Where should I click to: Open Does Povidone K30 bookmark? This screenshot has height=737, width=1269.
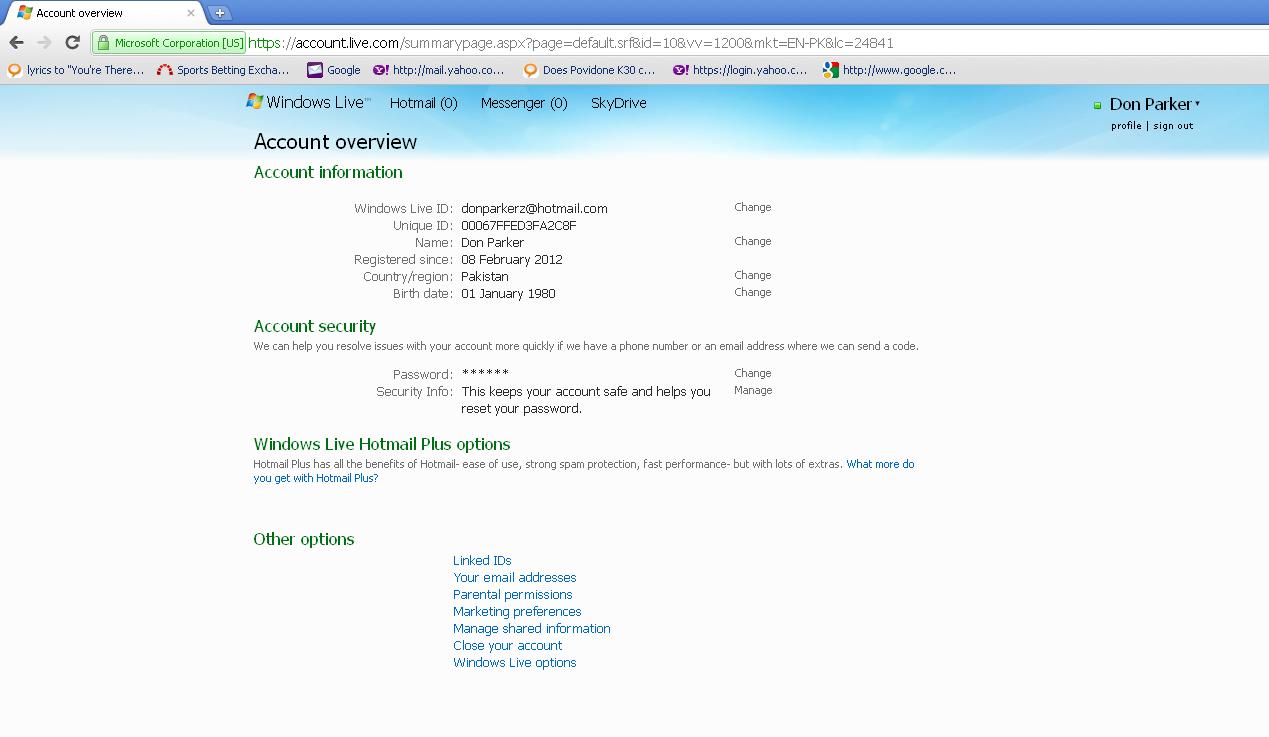click(x=589, y=70)
